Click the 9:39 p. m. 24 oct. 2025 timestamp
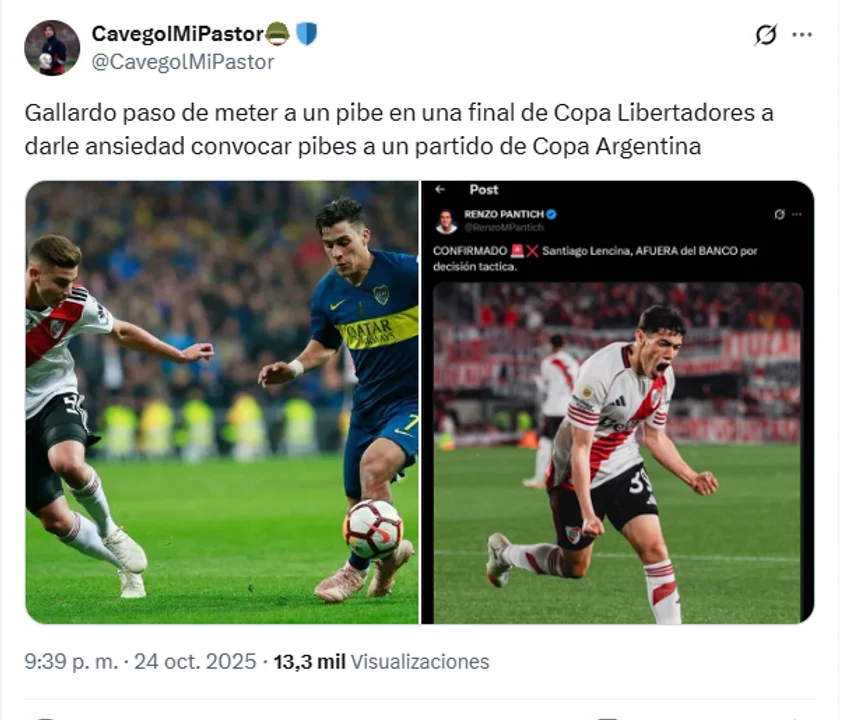 point(140,662)
